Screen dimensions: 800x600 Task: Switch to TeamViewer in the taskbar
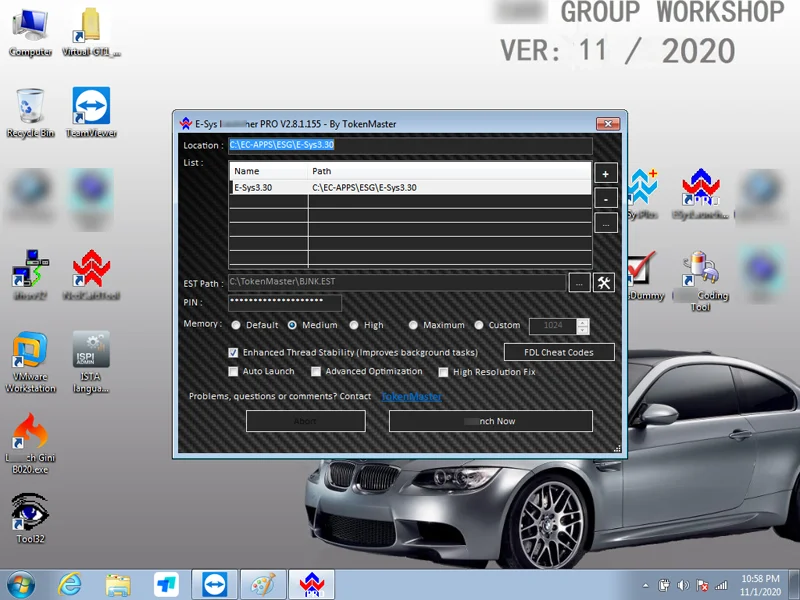coord(214,585)
